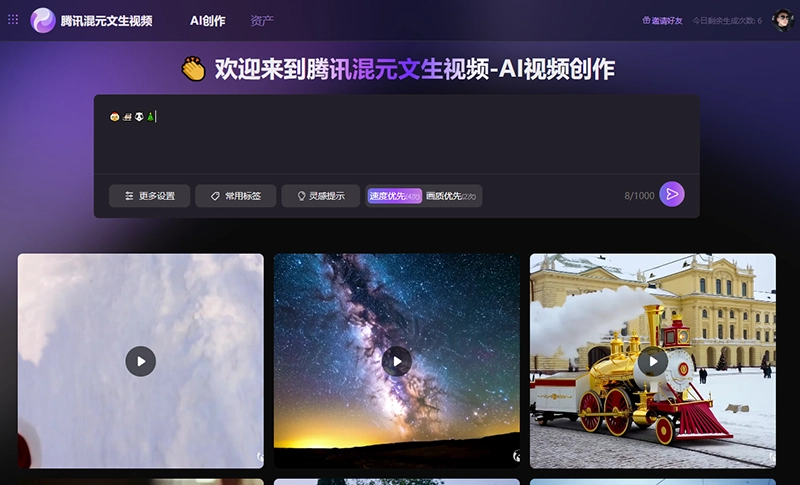Click the 8/1000 character count
The image size is (800, 485).
click(x=639, y=196)
